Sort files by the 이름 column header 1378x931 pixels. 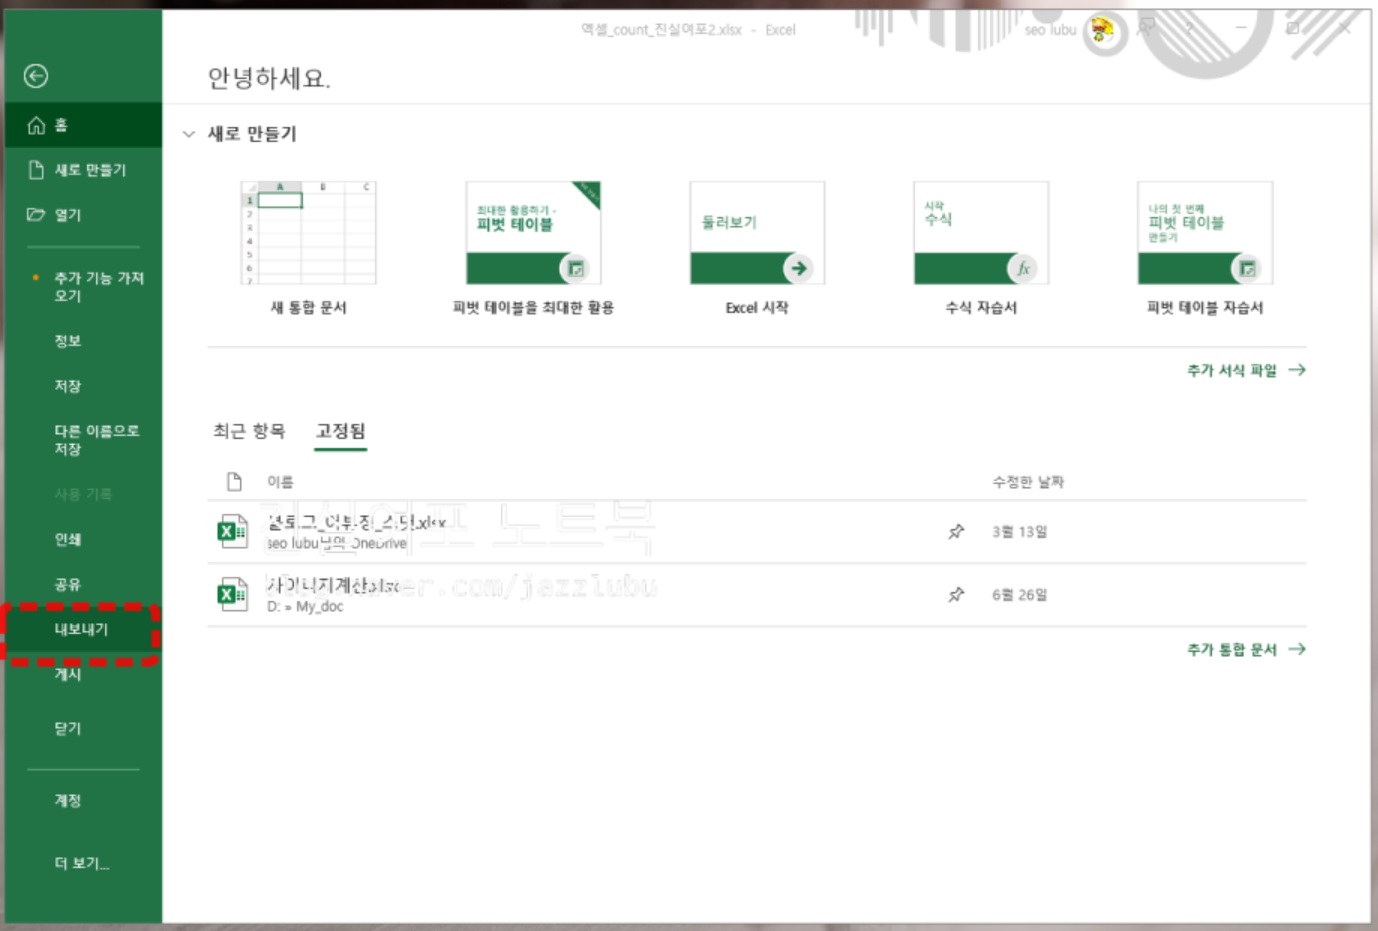click(x=280, y=482)
